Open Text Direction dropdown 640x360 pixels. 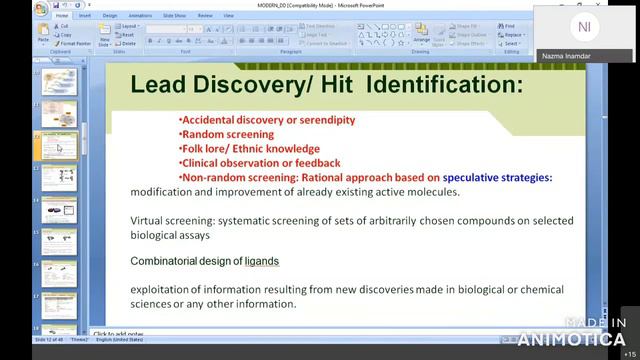[x=317, y=26]
